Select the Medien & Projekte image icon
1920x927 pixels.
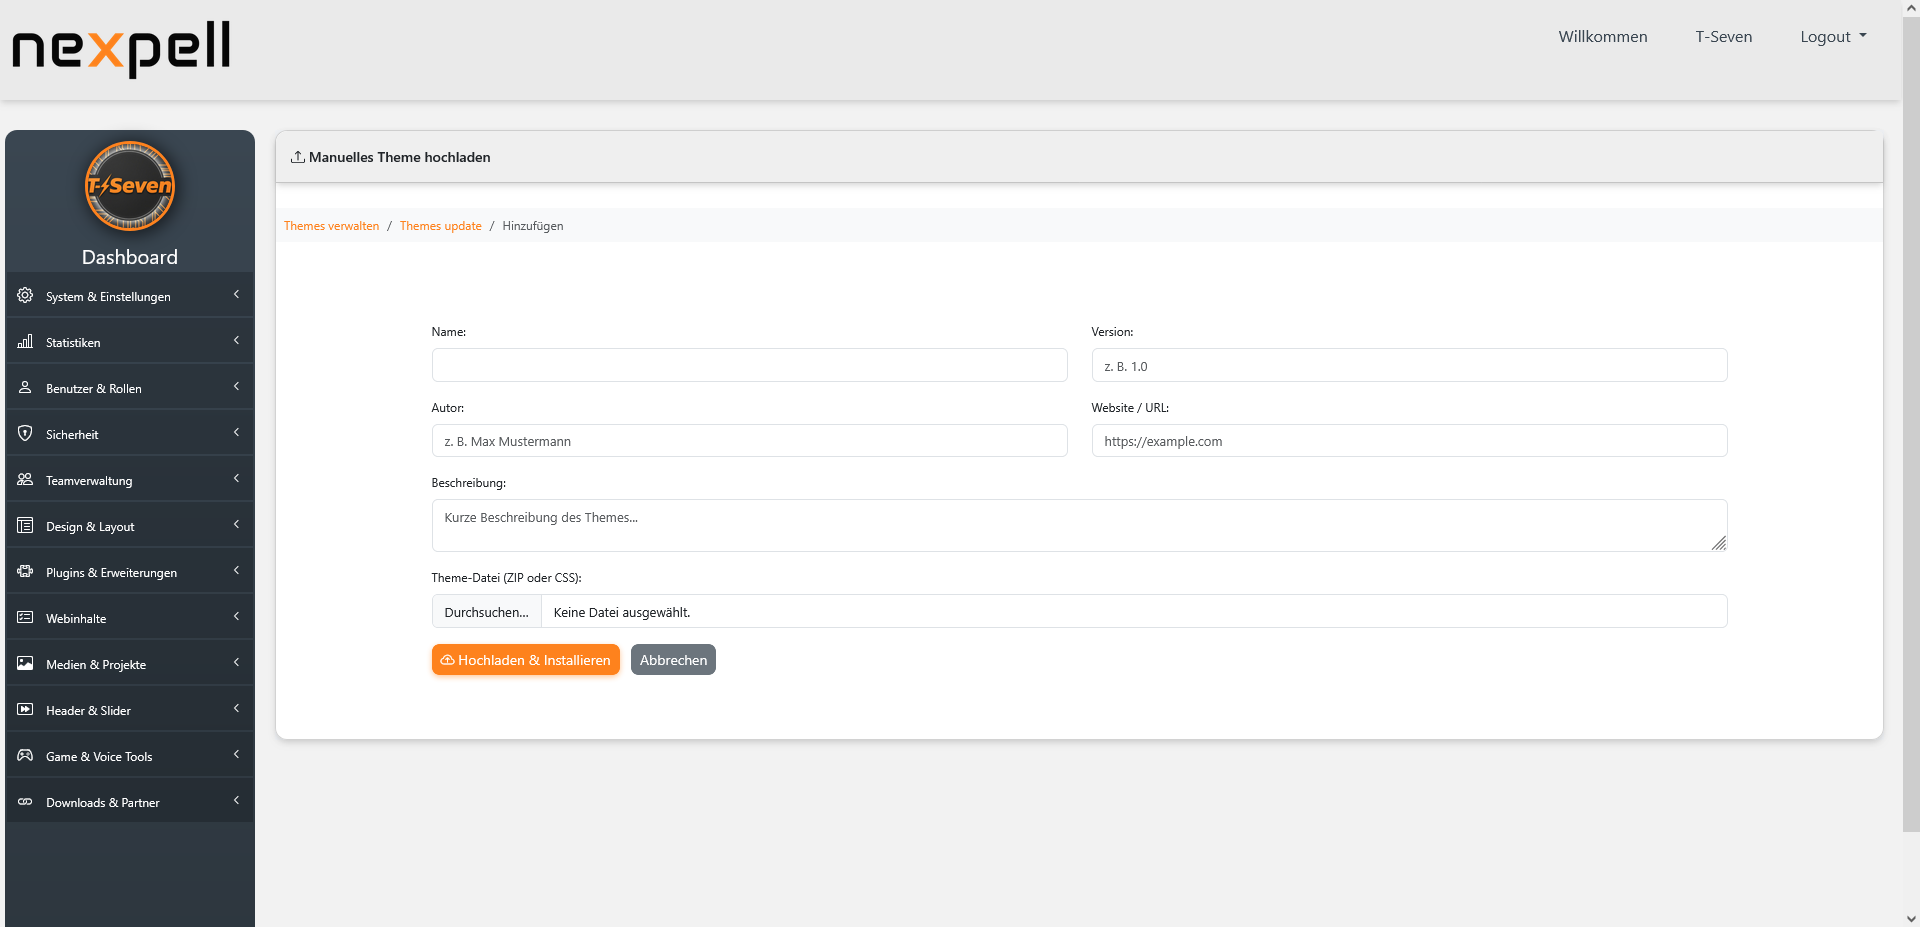tap(24, 663)
